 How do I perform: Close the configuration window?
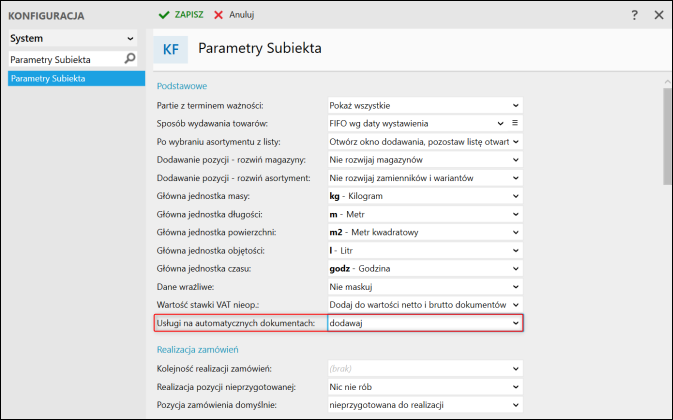pos(659,16)
